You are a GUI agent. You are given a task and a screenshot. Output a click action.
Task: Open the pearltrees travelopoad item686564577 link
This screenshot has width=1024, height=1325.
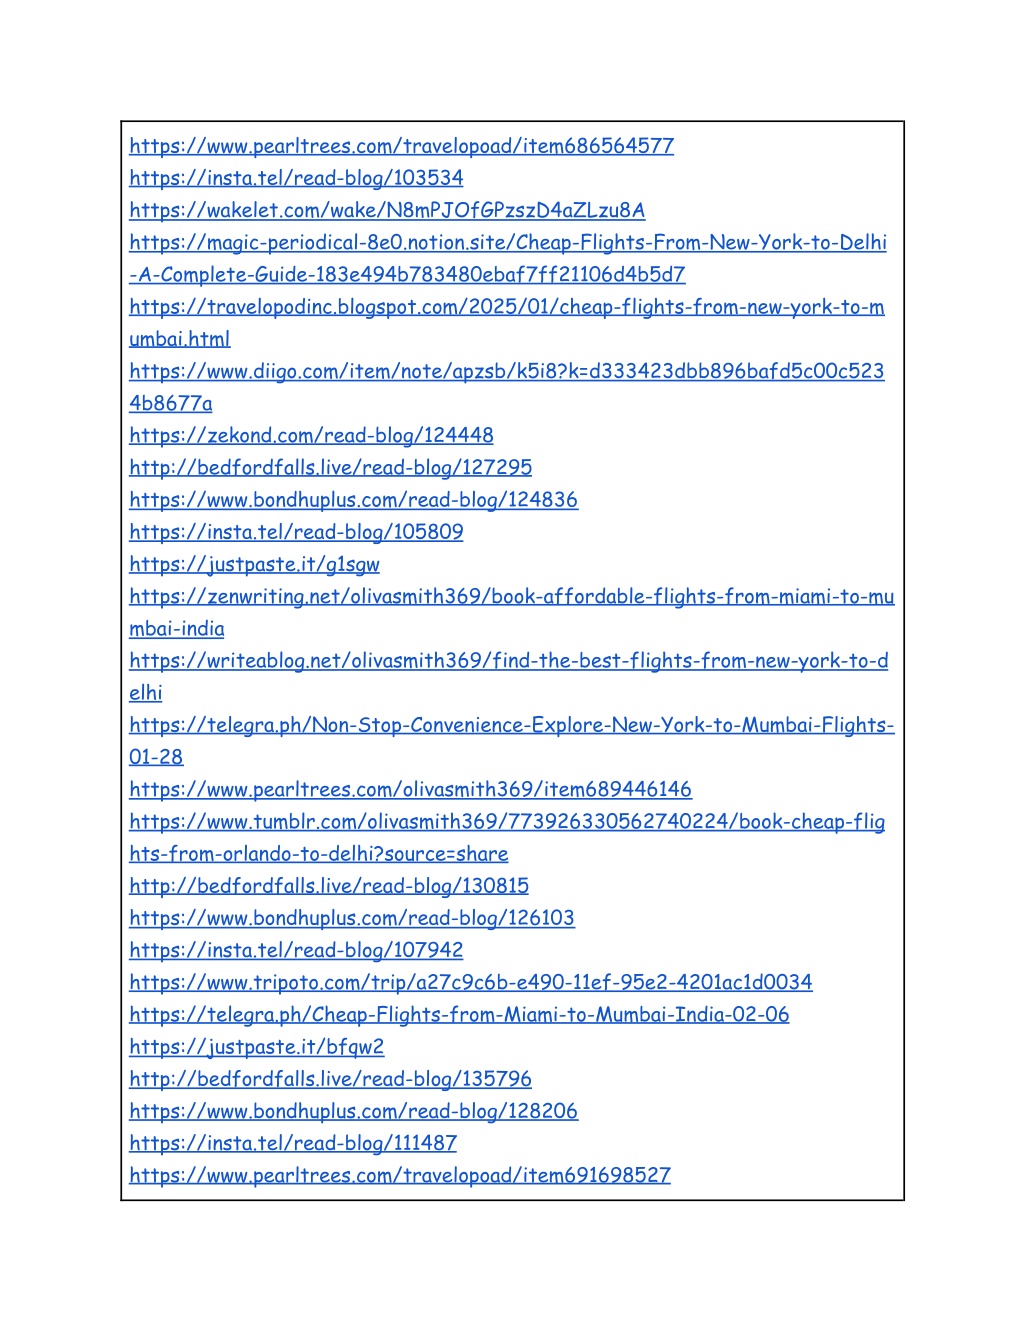point(401,146)
